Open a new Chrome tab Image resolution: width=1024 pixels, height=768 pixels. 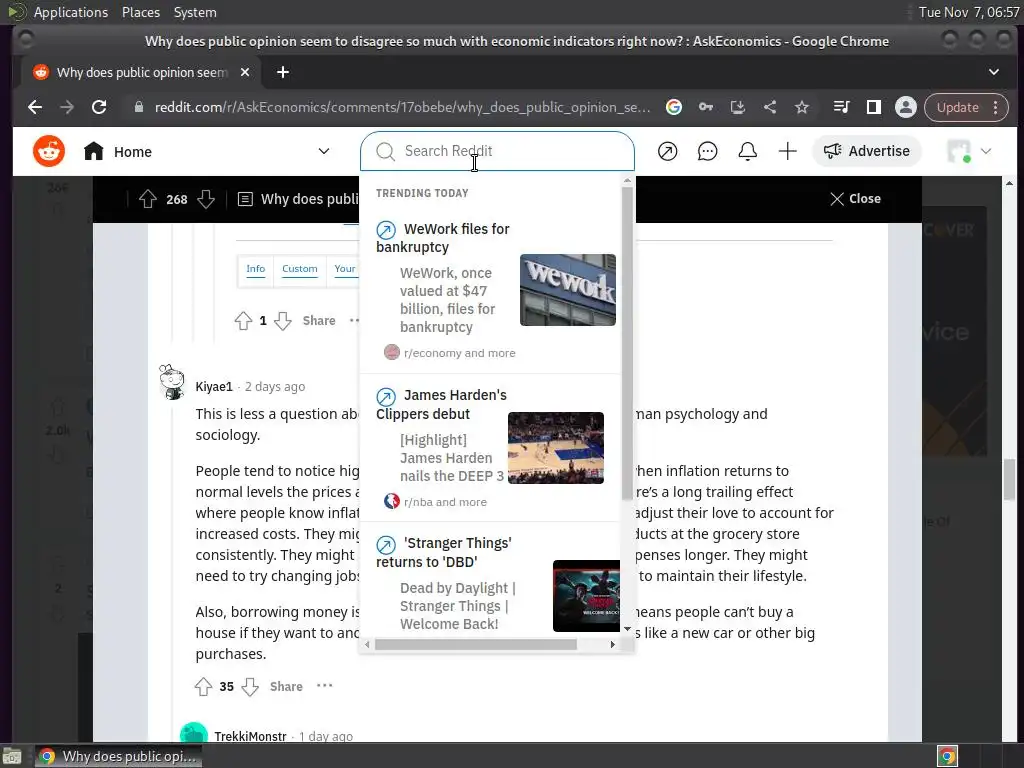[x=283, y=72]
